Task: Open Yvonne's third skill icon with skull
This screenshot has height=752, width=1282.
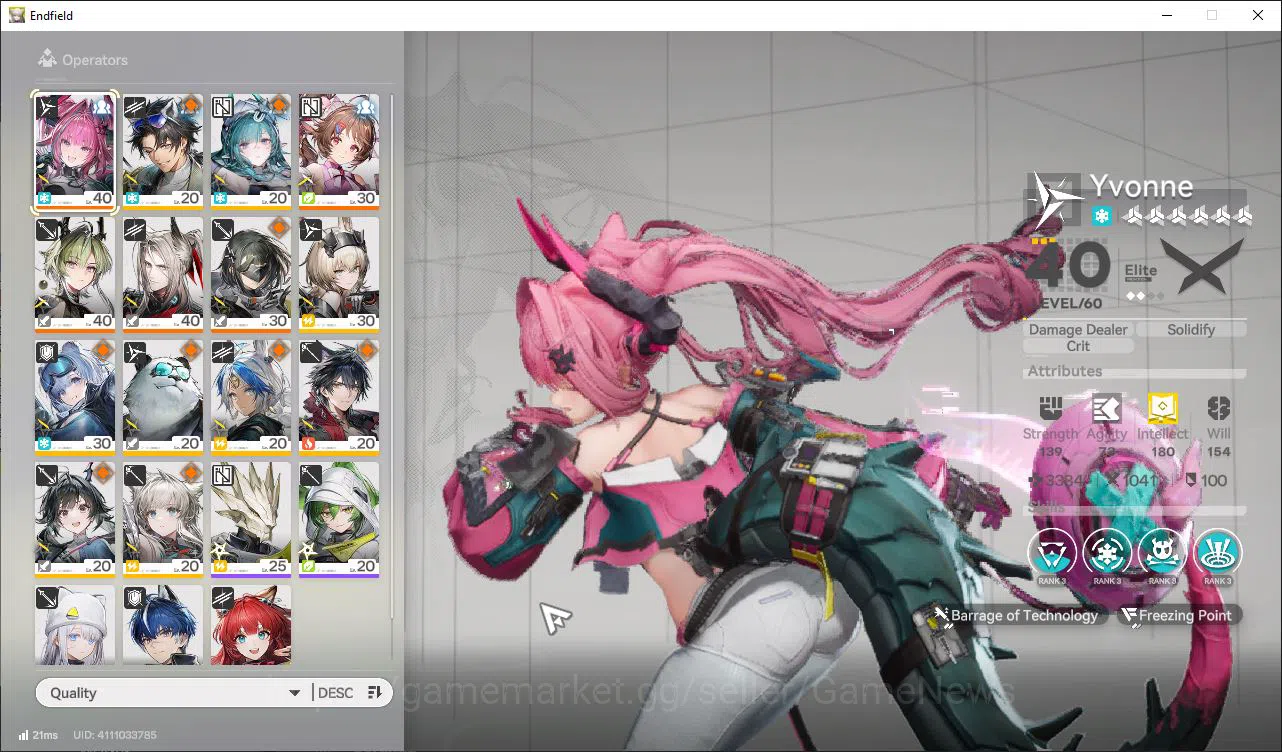Action: 1162,553
